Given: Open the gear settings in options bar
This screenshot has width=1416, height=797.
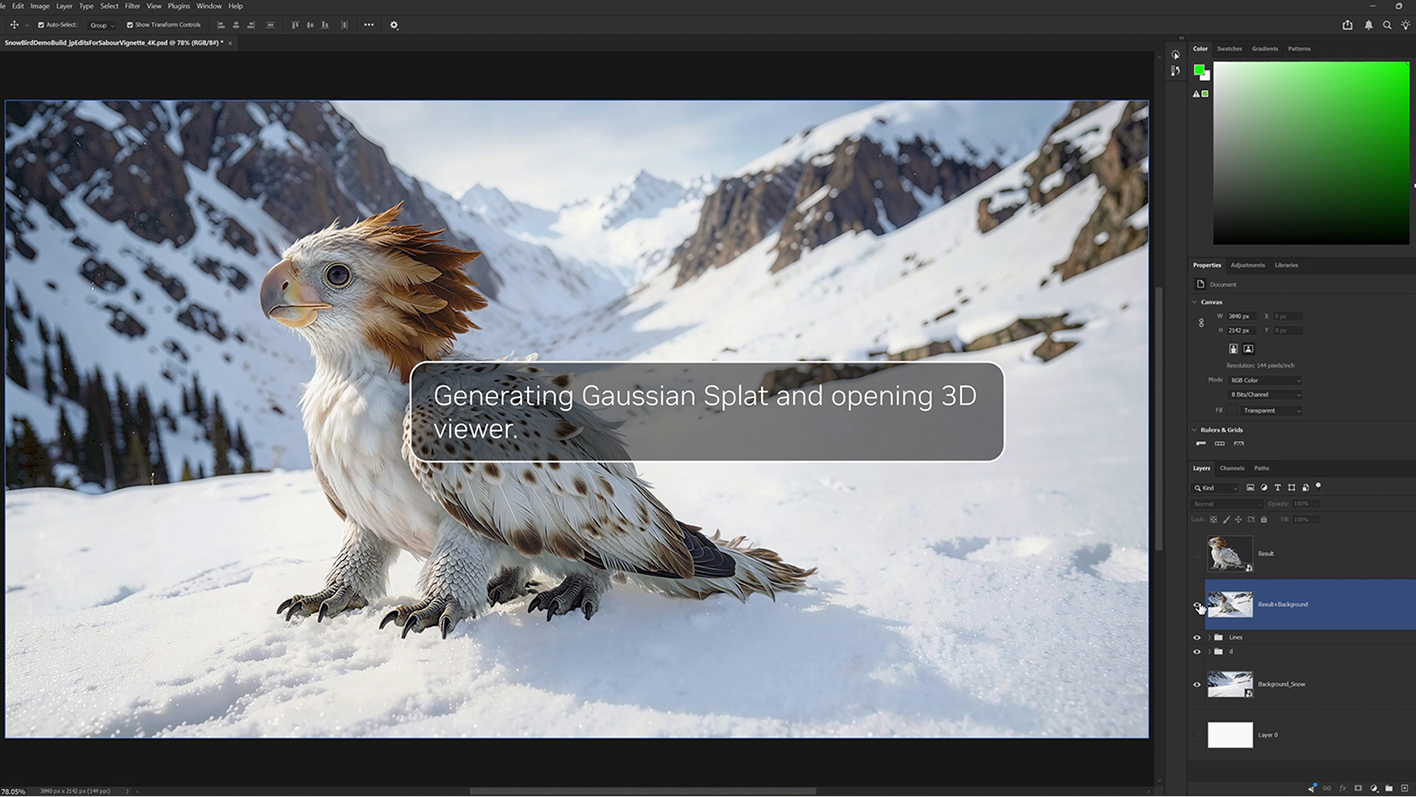Looking at the screenshot, I should click(x=394, y=25).
